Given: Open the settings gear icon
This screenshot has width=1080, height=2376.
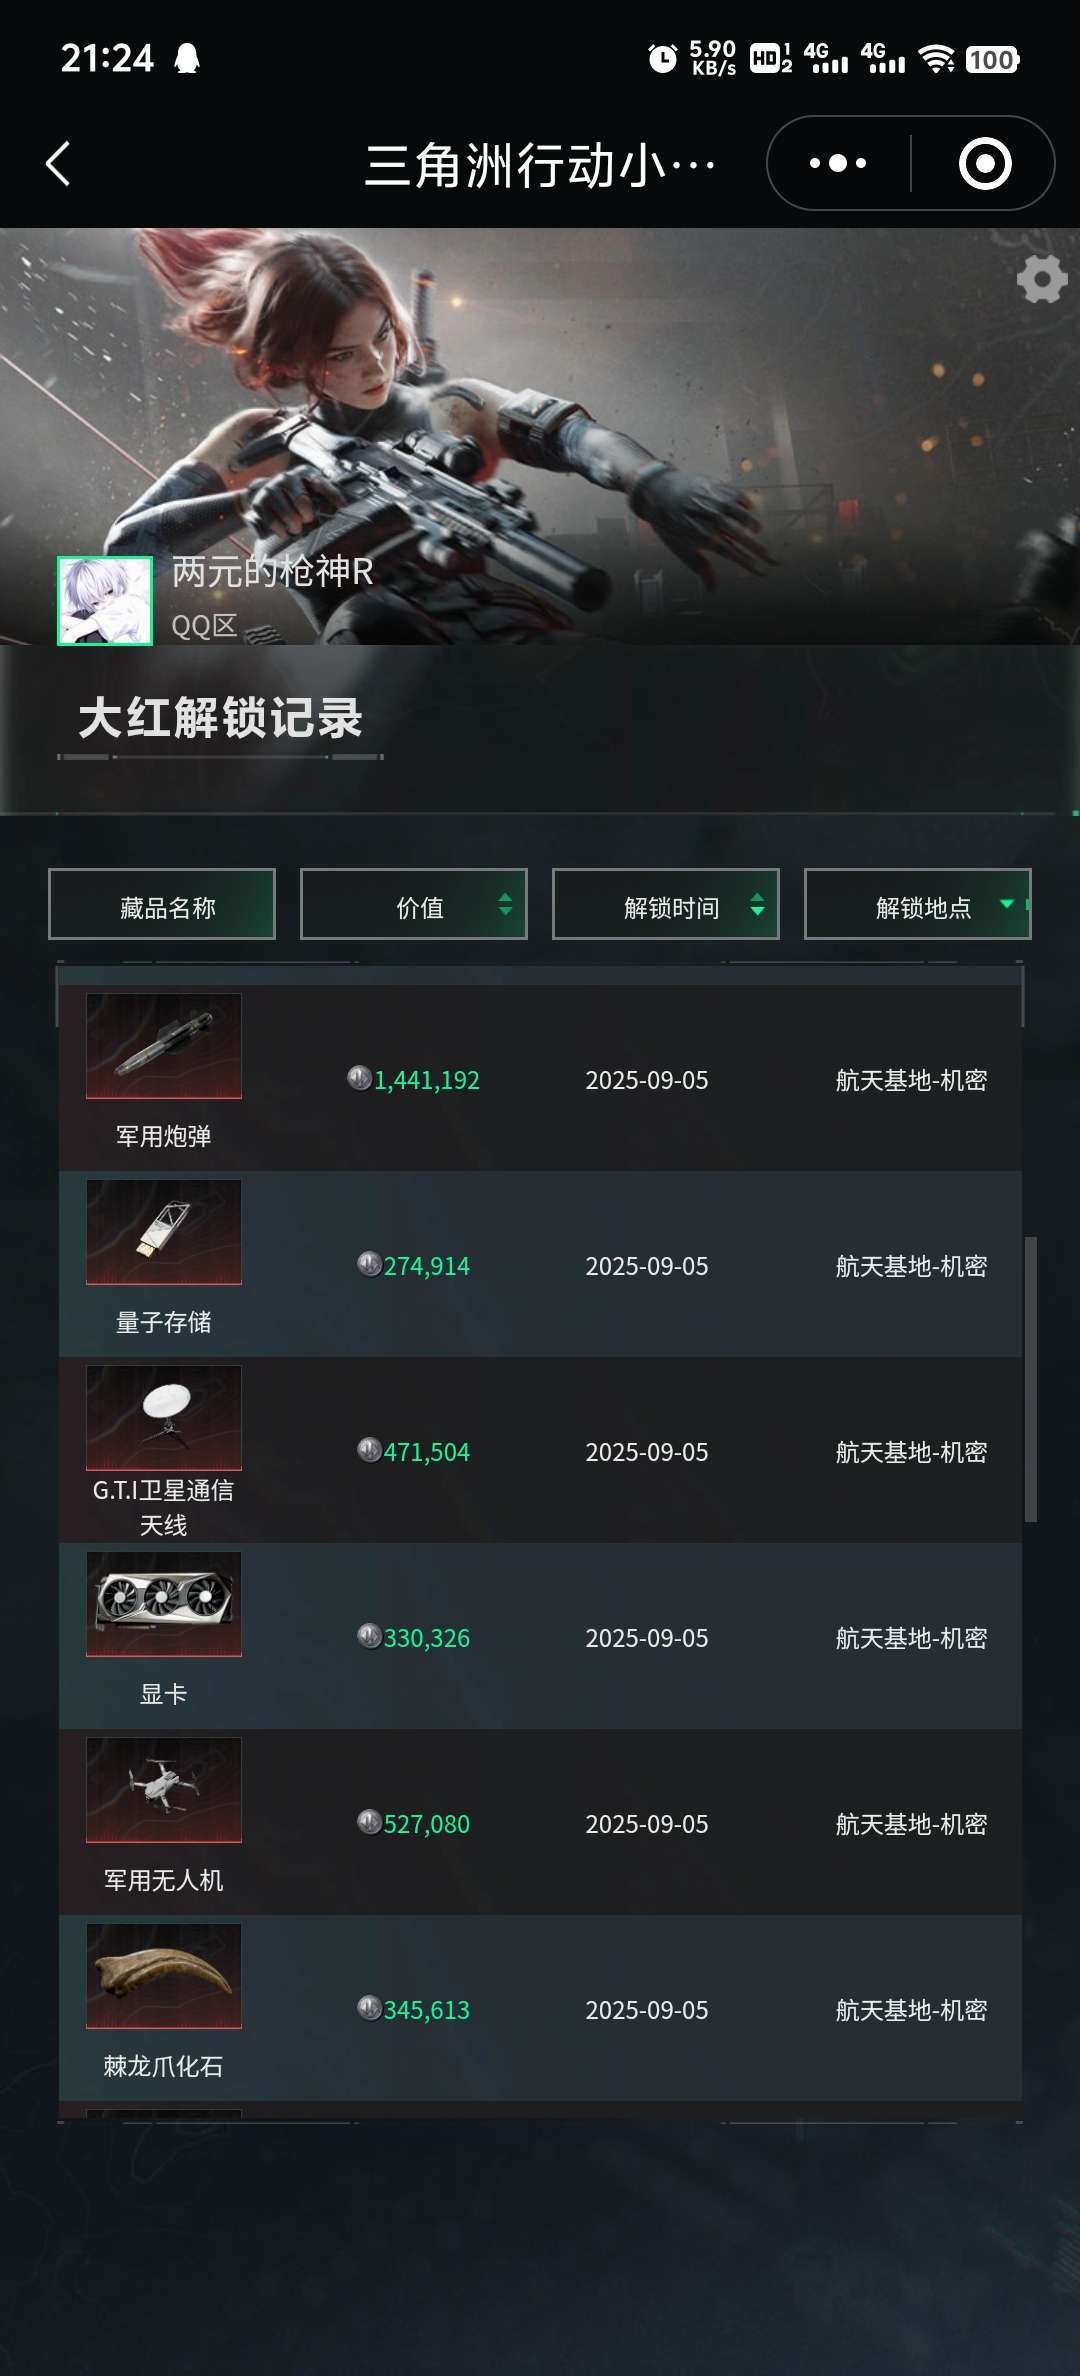Looking at the screenshot, I should 1042,279.
